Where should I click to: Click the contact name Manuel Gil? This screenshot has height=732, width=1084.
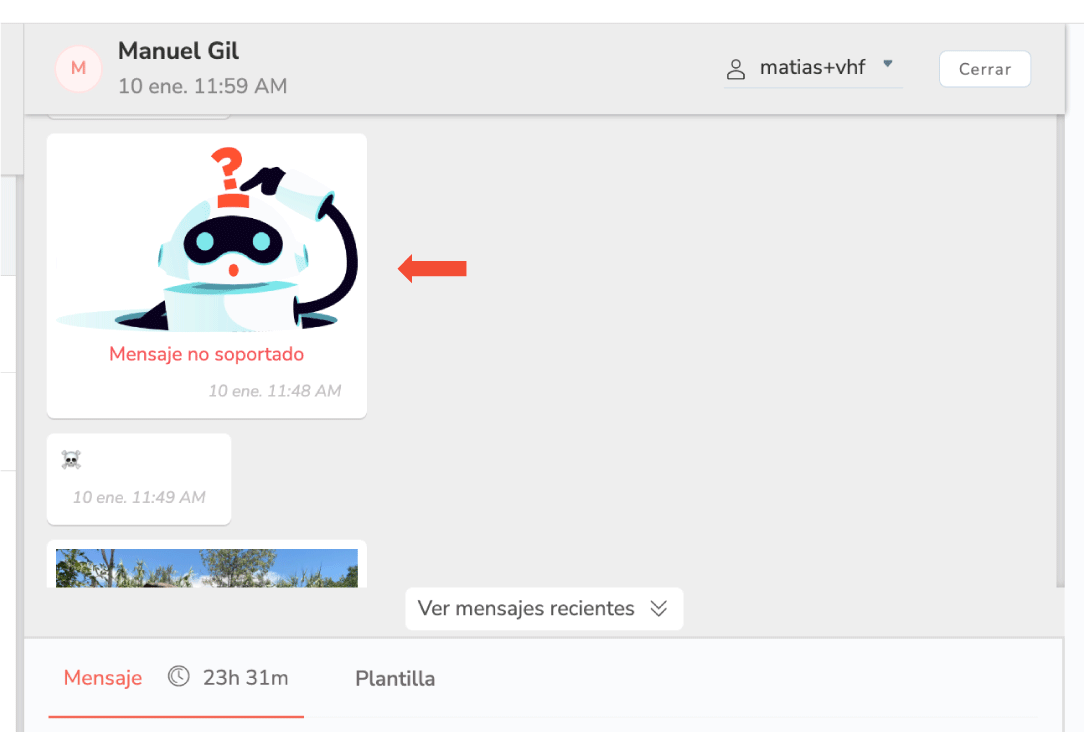pyautogui.click(x=178, y=51)
